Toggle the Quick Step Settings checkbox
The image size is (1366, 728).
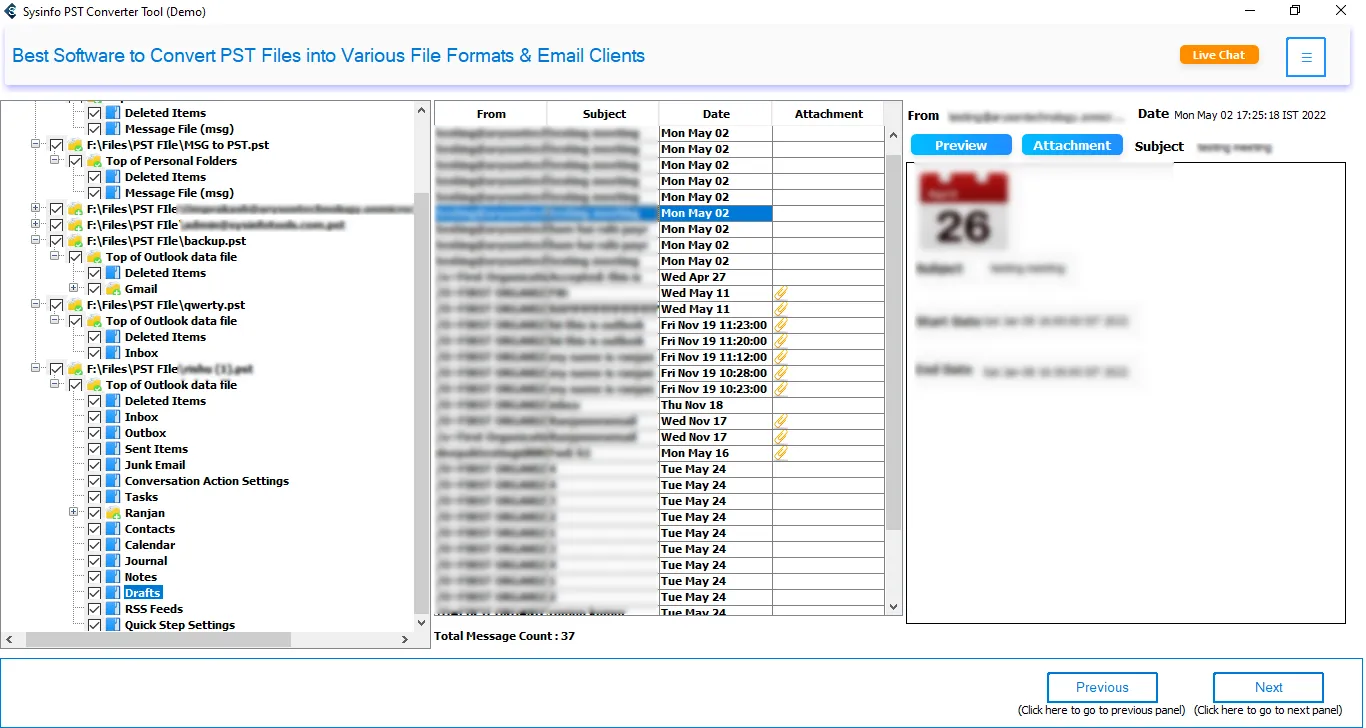pyautogui.click(x=94, y=625)
